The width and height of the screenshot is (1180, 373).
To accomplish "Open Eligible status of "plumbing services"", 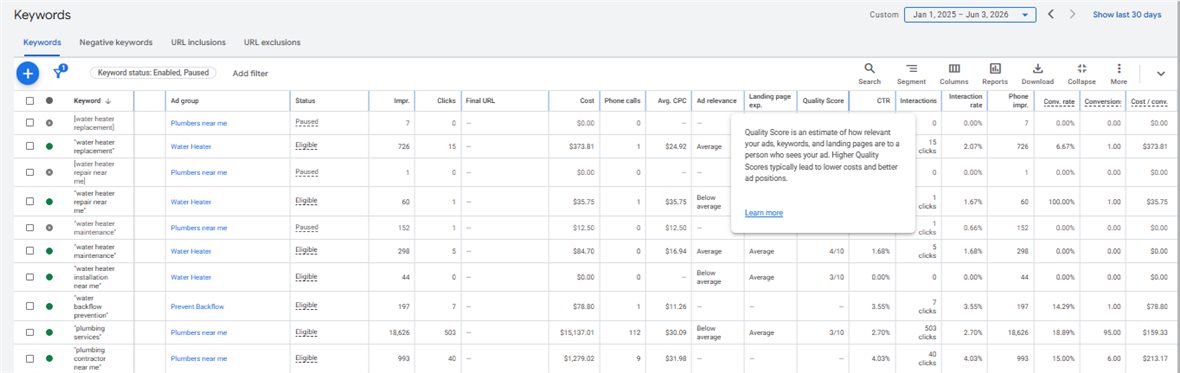I will pyautogui.click(x=306, y=332).
